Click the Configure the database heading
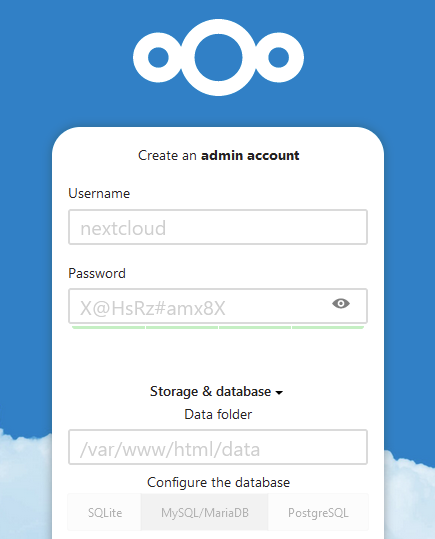The height and width of the screenshot is (539, 435). tap(218, 483)
